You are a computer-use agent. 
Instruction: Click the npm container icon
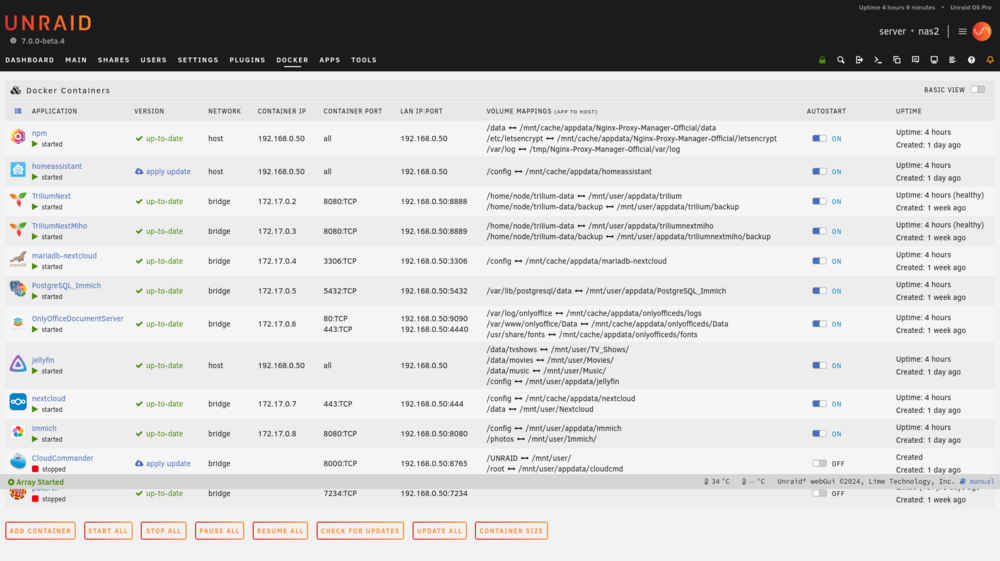tap(18, 136)
